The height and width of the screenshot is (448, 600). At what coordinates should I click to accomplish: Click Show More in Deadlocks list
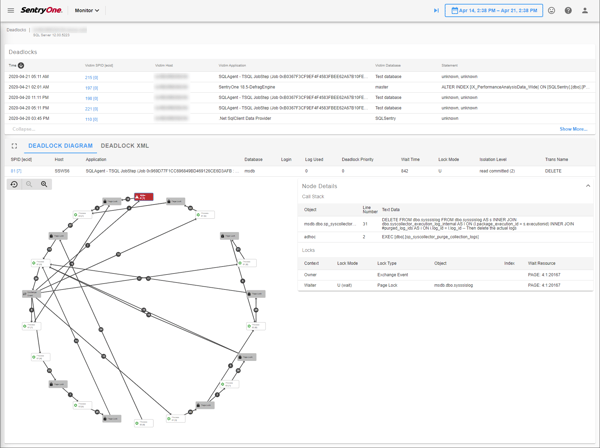[x=573, y=129]
